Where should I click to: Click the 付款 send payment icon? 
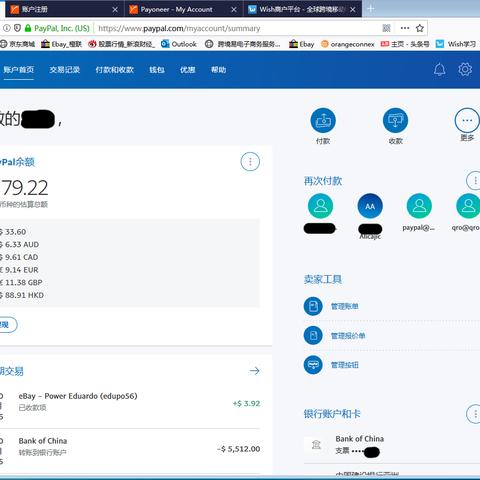point(323,120)
